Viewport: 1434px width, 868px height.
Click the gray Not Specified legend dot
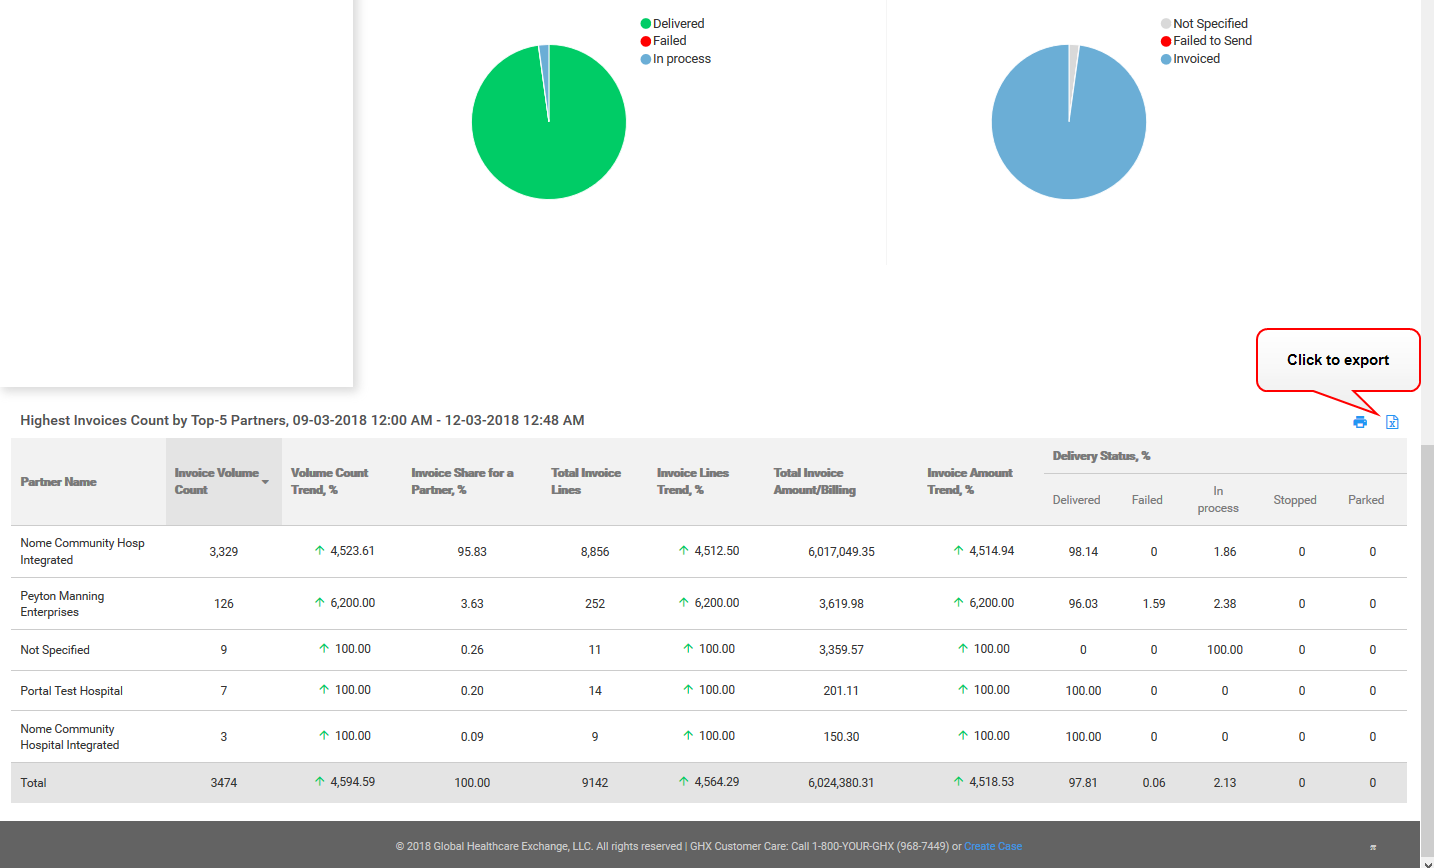pyautogui.click(x=1166, y=24)
